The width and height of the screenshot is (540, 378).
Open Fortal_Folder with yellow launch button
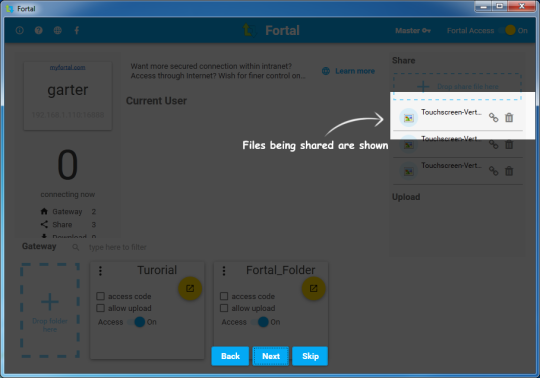coord(313,288)
